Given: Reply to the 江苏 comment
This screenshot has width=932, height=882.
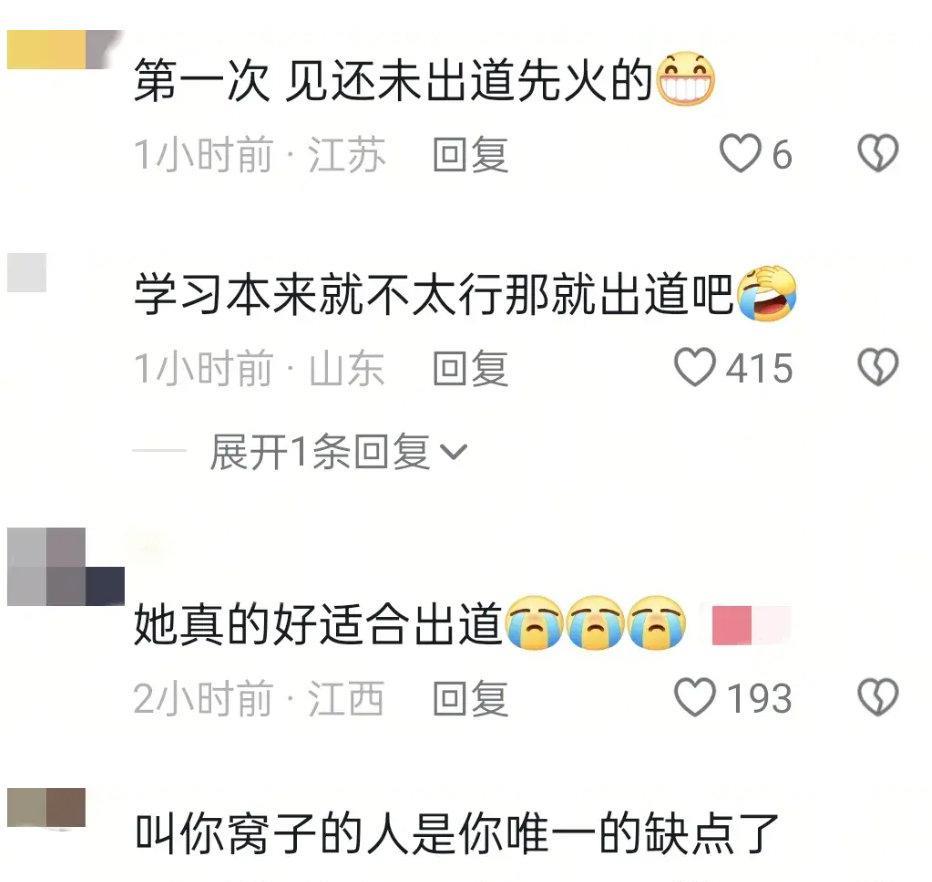Looking at the screenshot, I should tap(470, 155).
